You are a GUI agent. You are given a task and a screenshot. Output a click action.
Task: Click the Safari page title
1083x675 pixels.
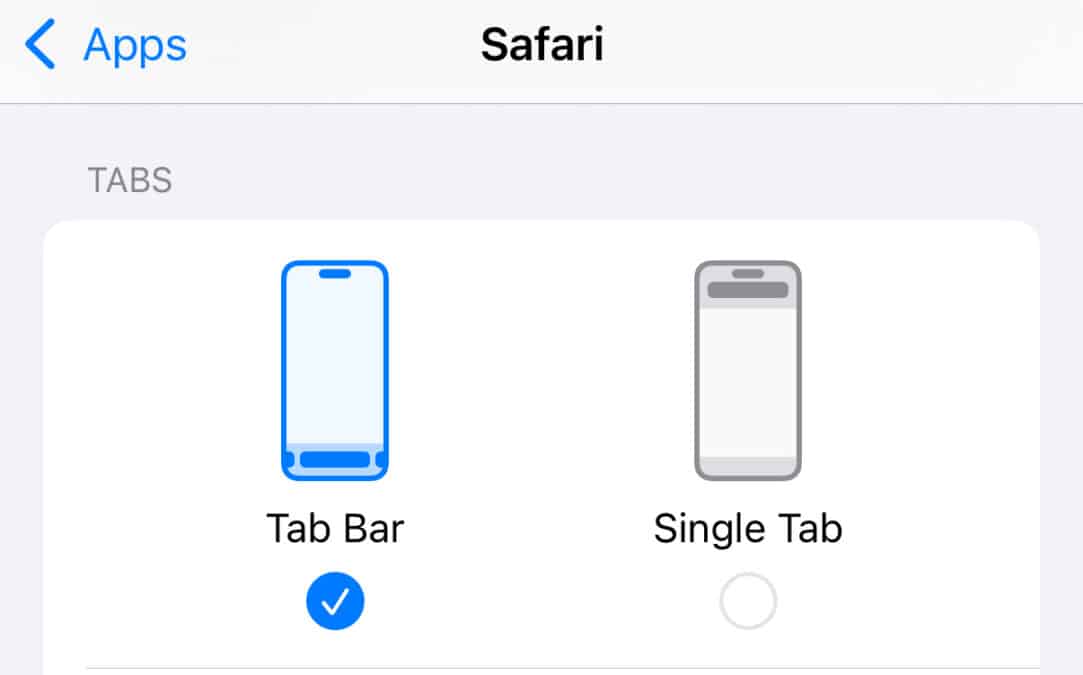click(x=542, y=45)
